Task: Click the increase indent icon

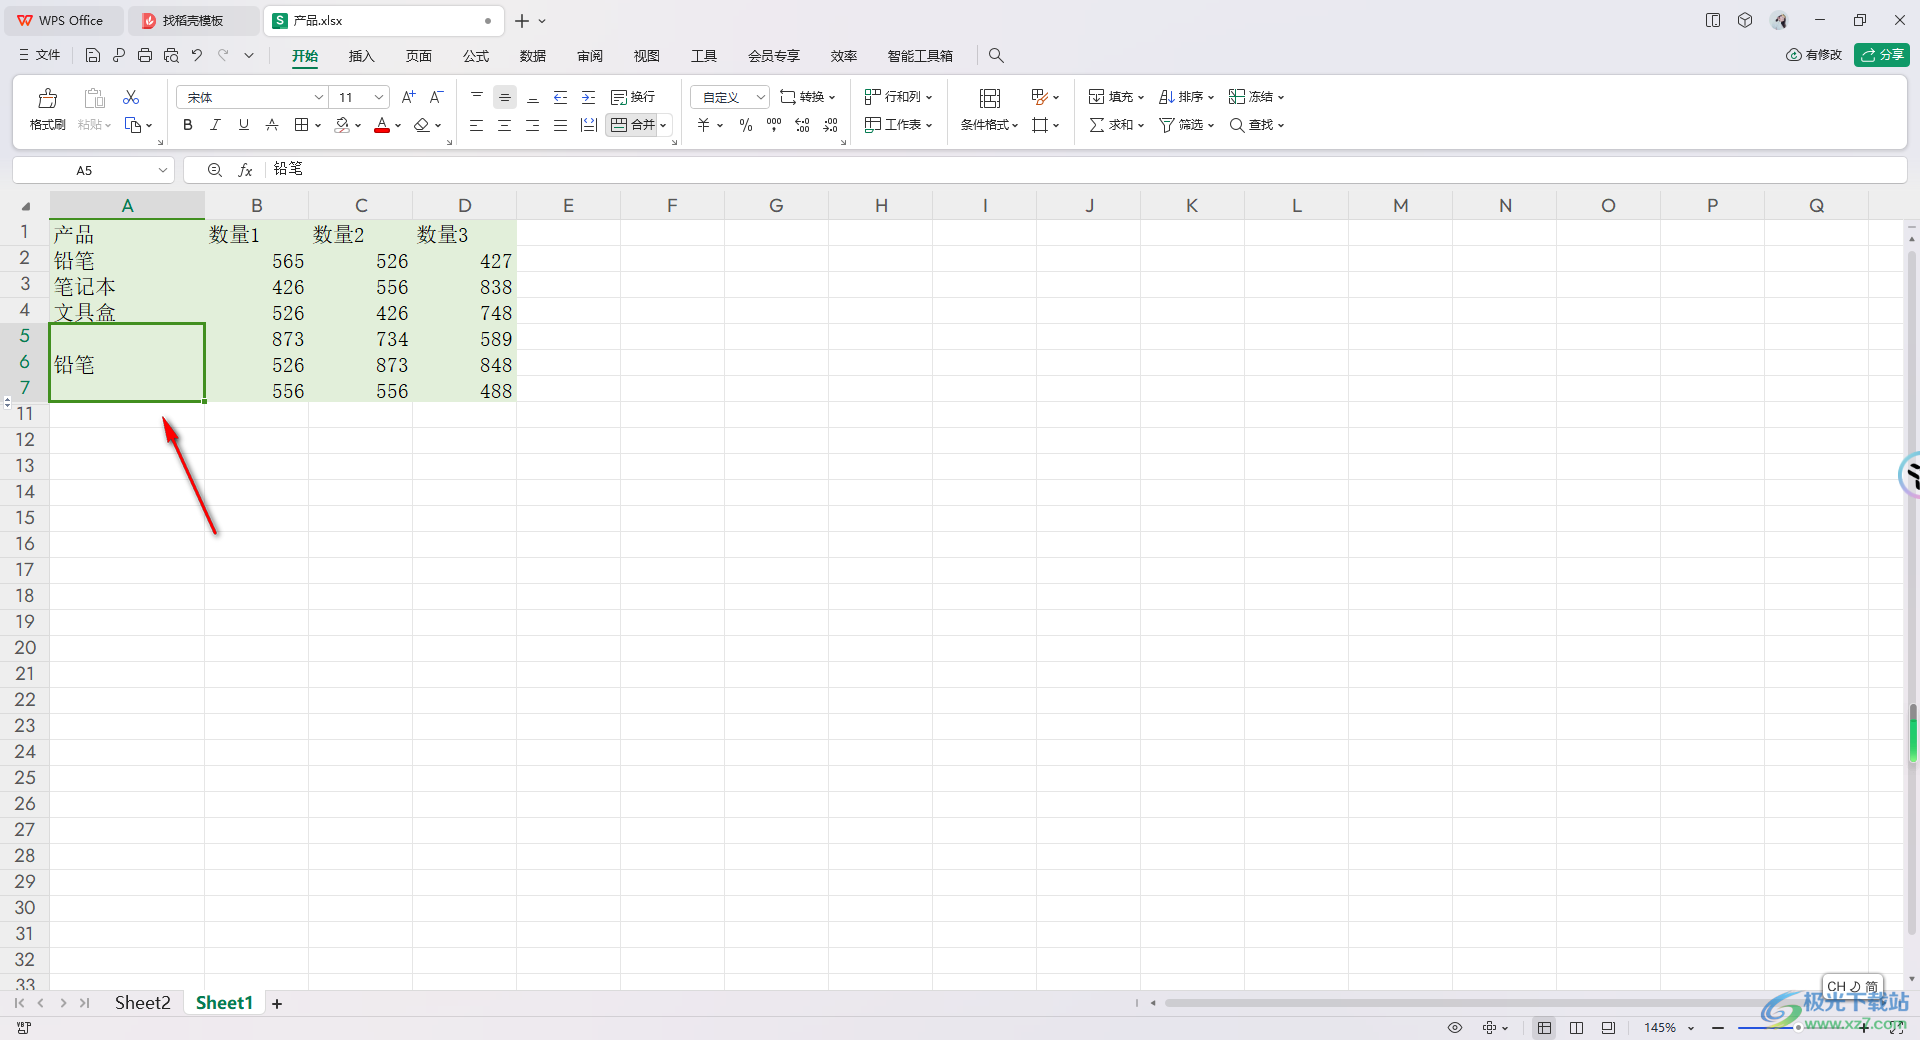Action: point(589,97)
